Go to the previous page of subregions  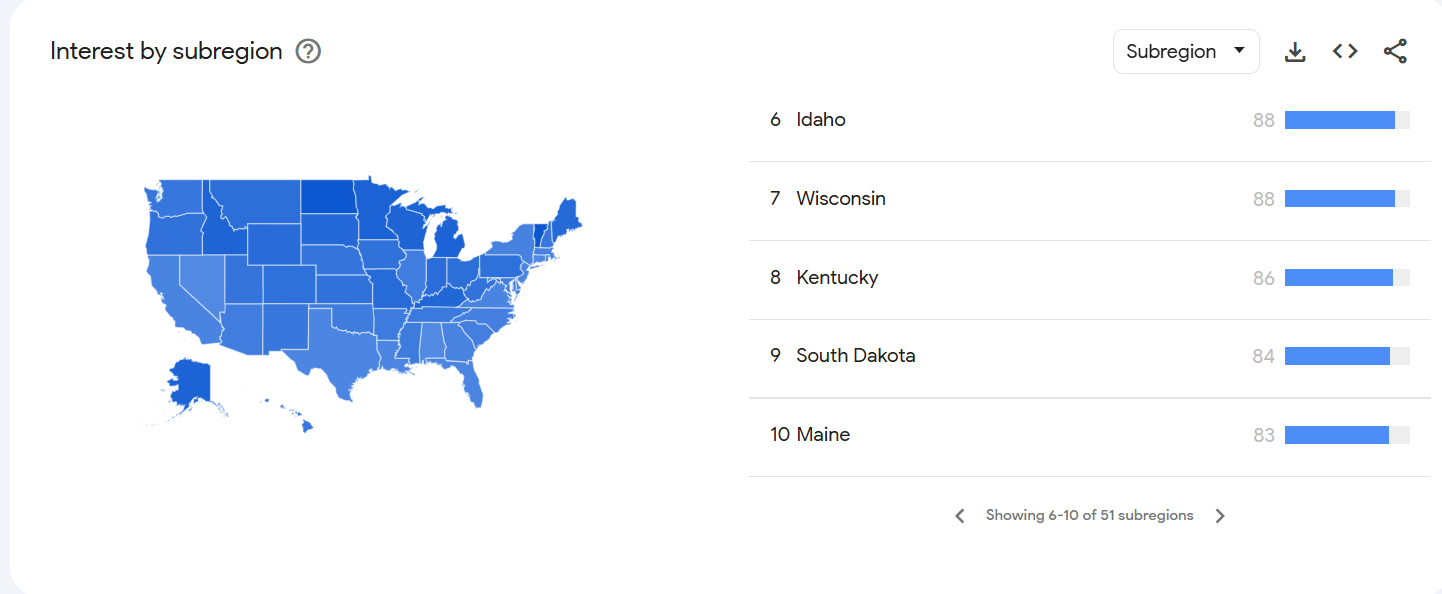tap(959, 515)
